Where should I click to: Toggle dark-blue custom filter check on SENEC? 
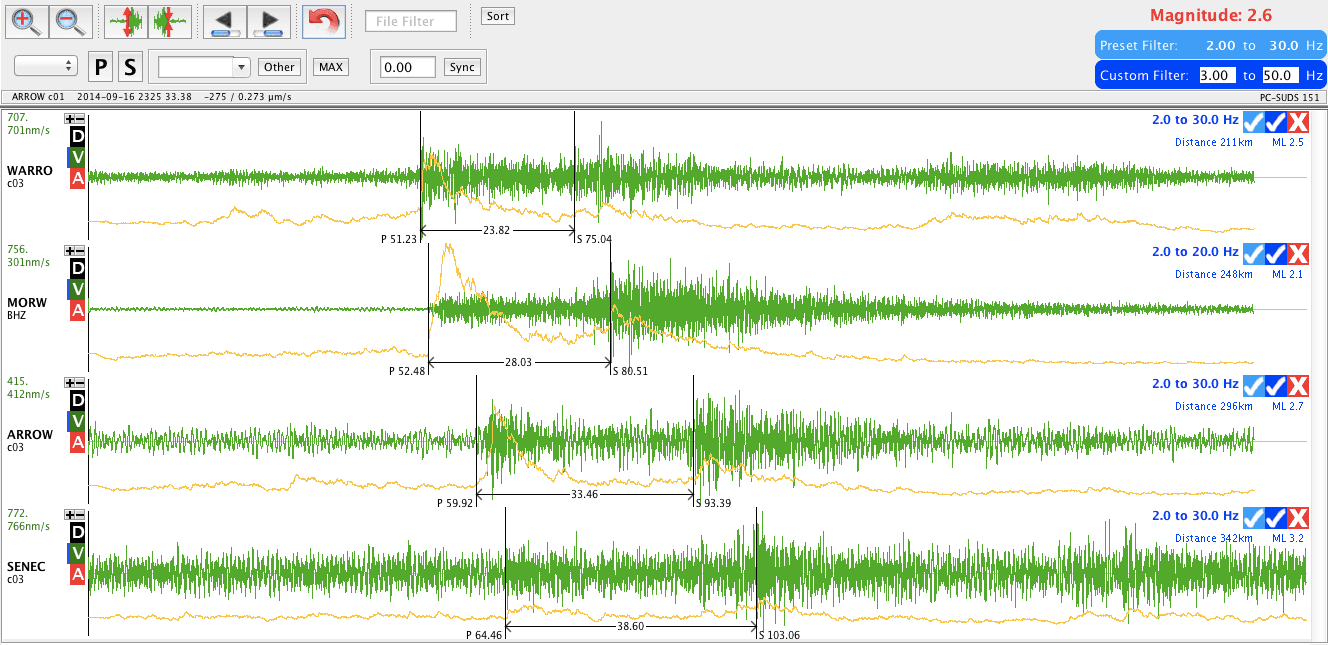(1276, 518)
